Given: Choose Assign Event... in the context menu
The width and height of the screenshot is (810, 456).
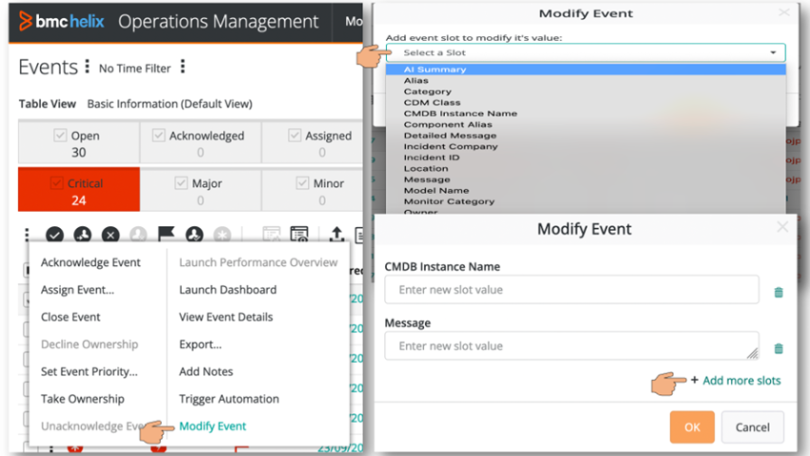Looking at the screenshot, I should pyautogui.click(x=77, y=290).
